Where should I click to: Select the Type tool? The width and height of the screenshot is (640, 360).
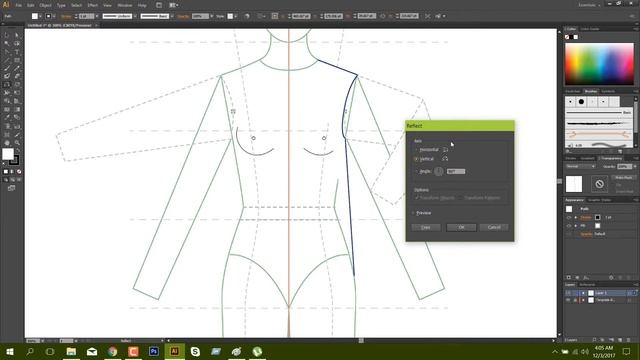point(17,52)
